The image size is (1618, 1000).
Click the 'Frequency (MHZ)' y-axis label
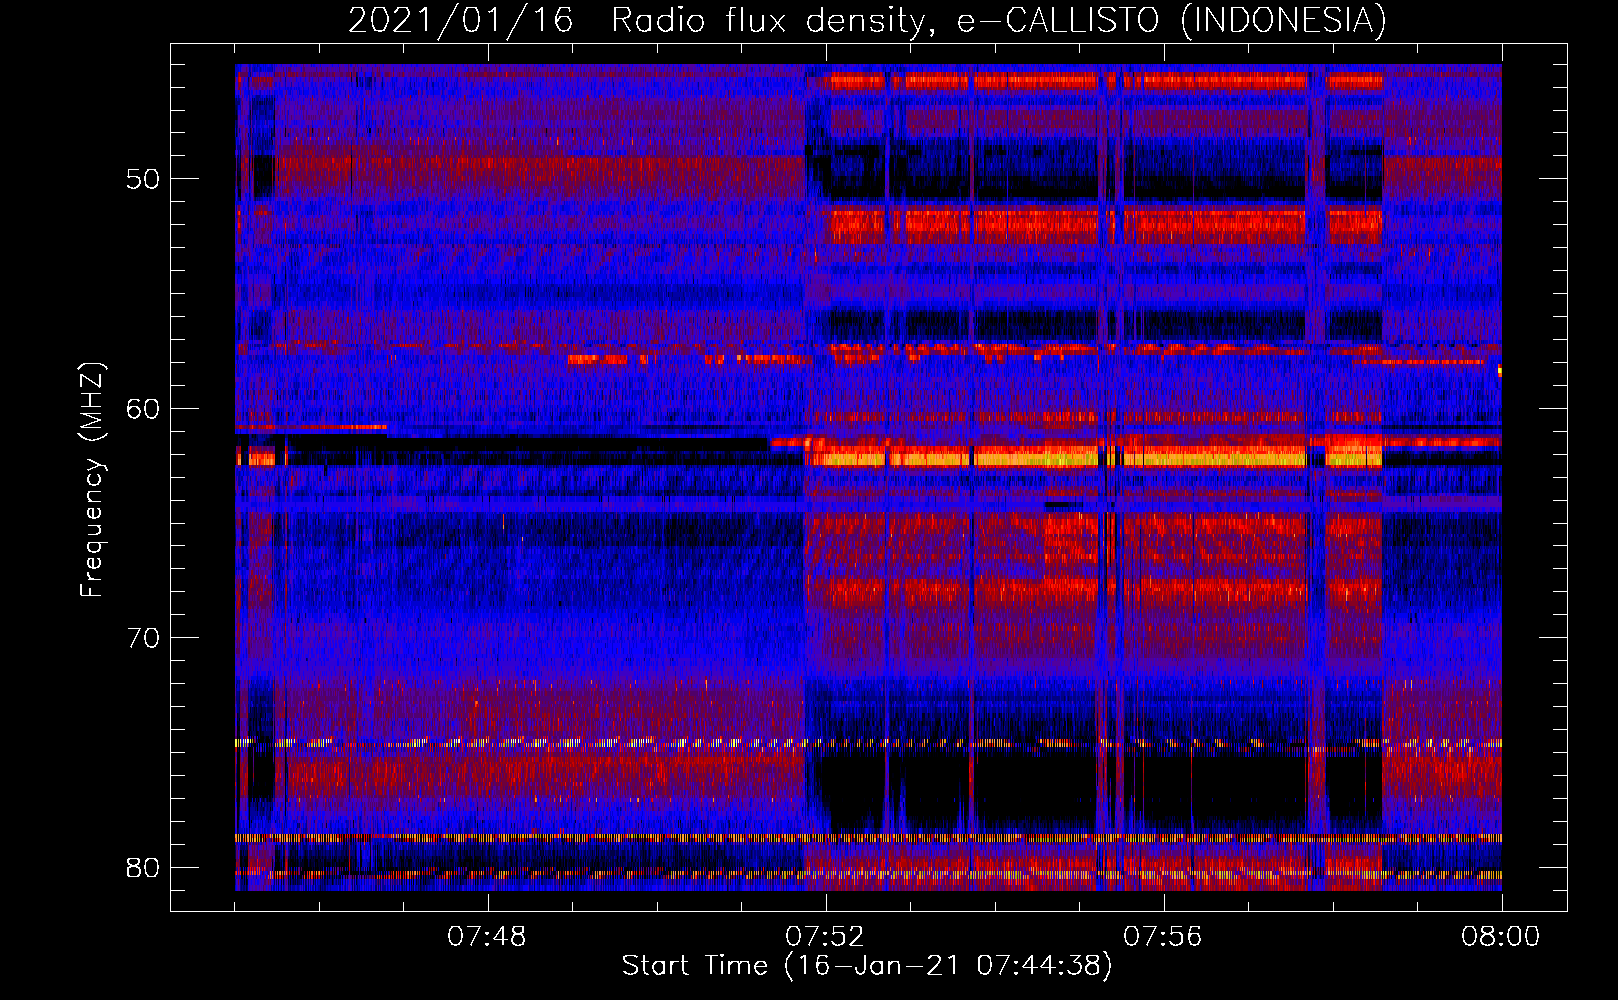click(92, 480)
